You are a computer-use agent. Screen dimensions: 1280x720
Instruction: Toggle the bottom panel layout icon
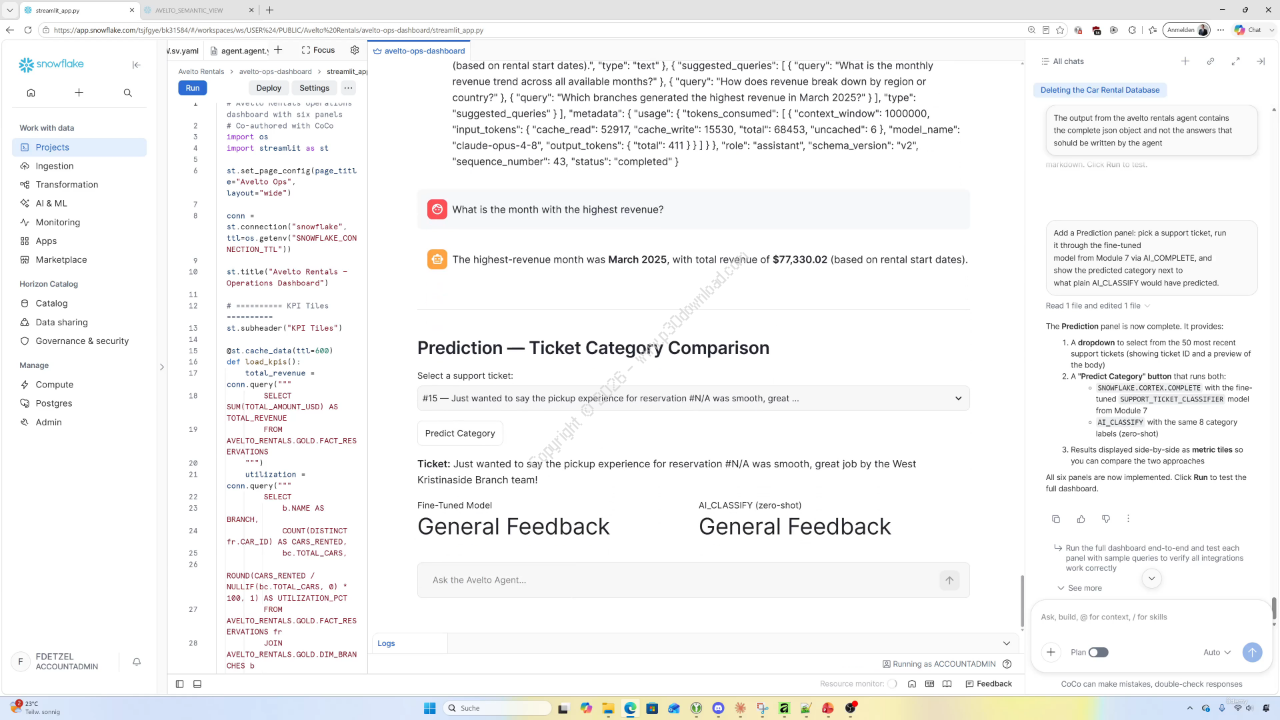tap(197, 684)
